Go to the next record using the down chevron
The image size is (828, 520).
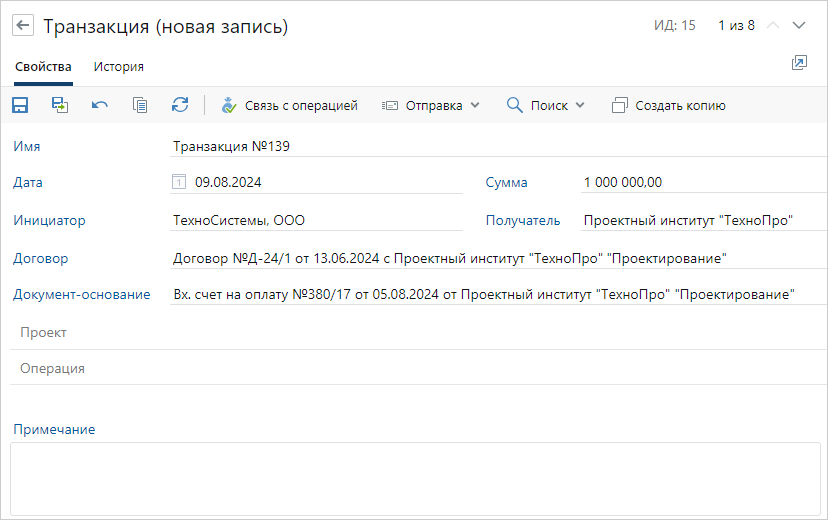coord(798,26)
